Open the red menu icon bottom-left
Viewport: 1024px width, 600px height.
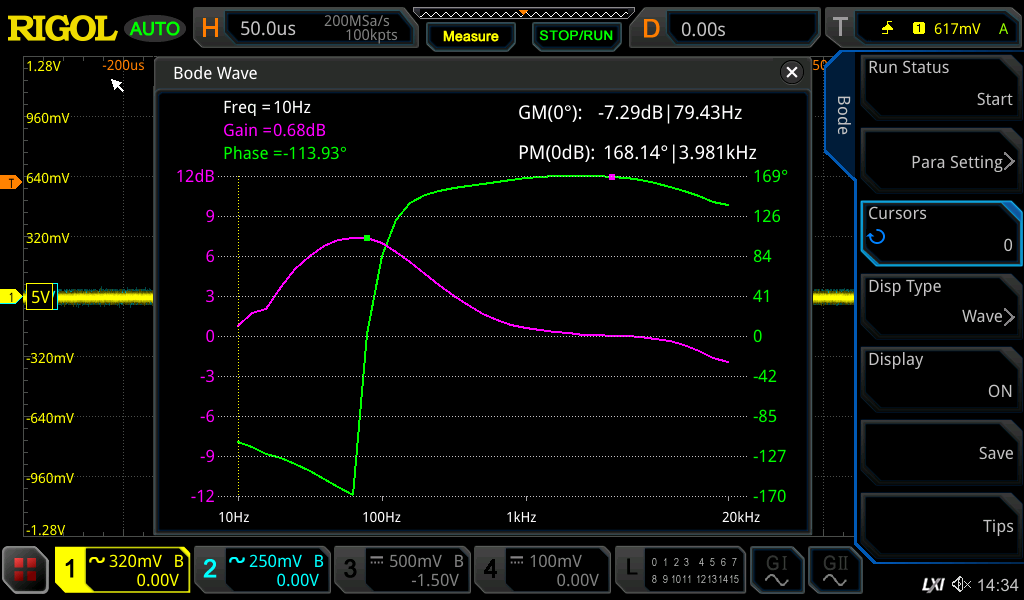coord(24,570)
